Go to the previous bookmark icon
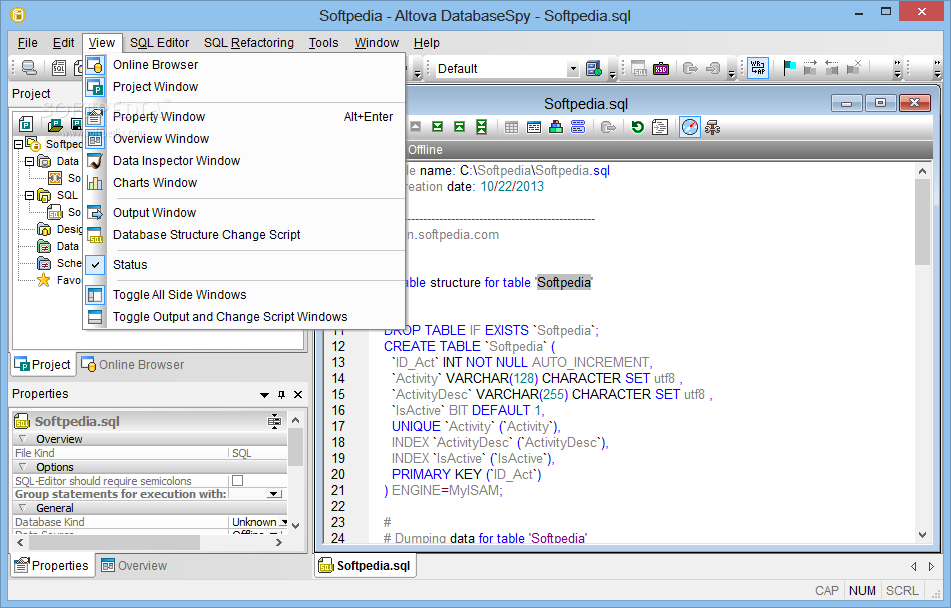This screenshot has width=951, height=608. 832,68
